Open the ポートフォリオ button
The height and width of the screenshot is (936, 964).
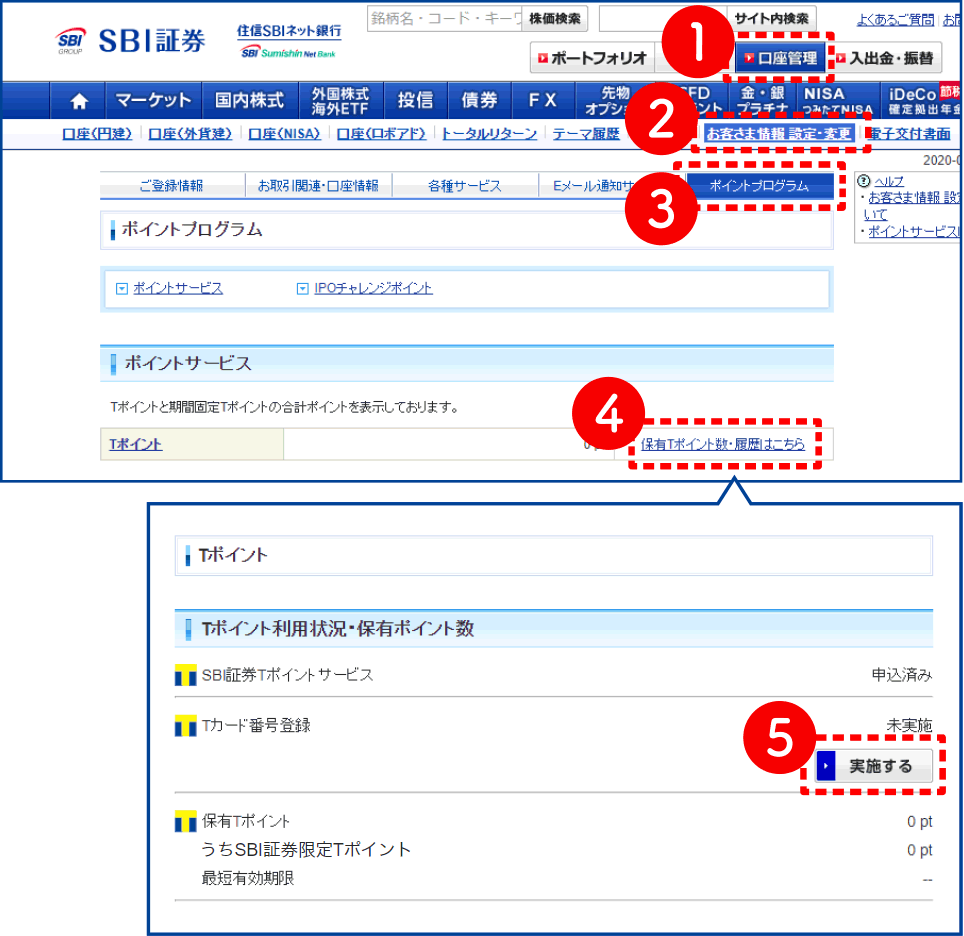pyautogui.click(x=592, y=58)
